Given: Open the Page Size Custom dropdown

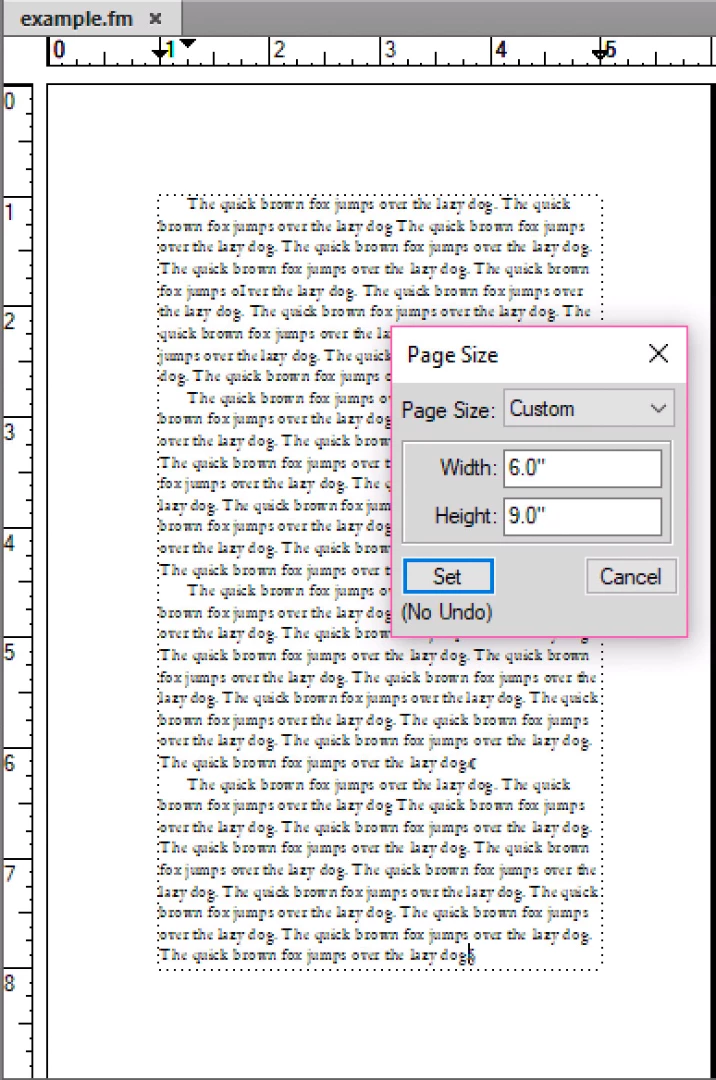Looking at the screenshot, I should 589,408.
